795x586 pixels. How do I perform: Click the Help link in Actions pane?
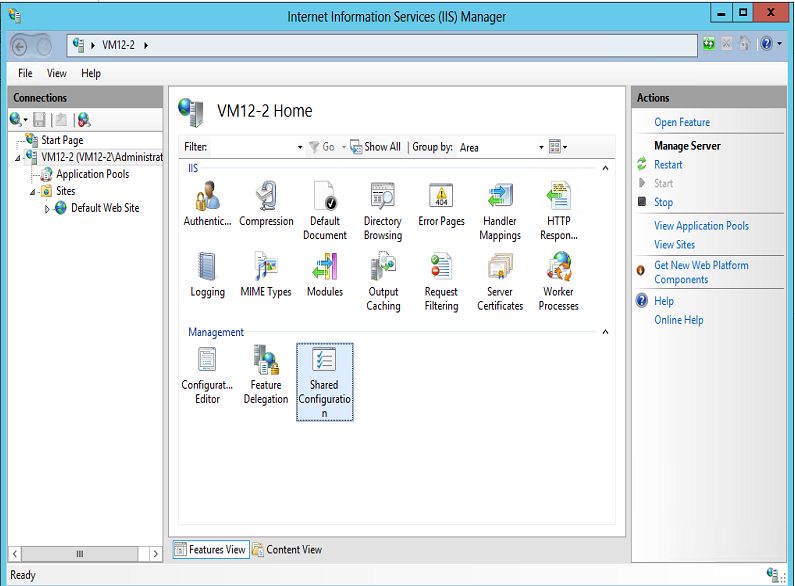tap(664, 301)
